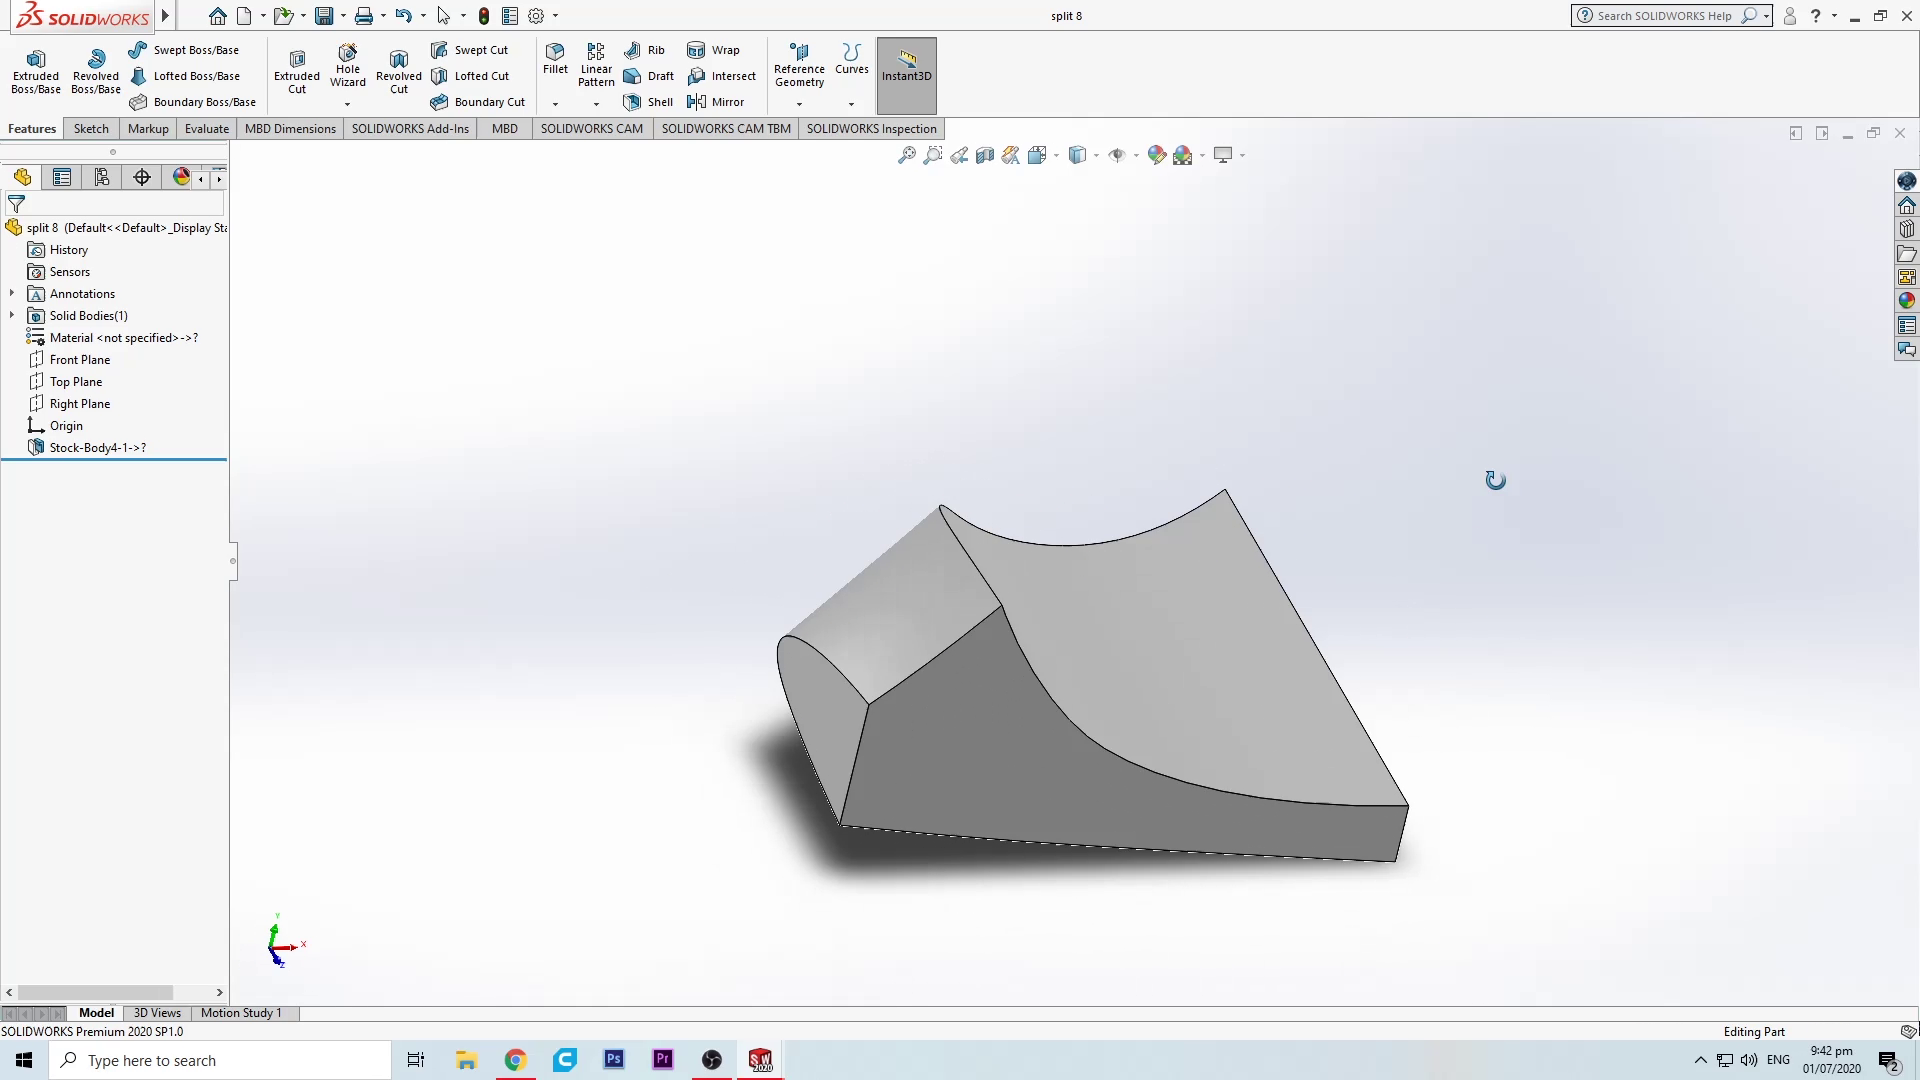The height and width of the screenshot is (1080, 1920).
Task: Open the DisplayManager tab
Action: point(181,177)
